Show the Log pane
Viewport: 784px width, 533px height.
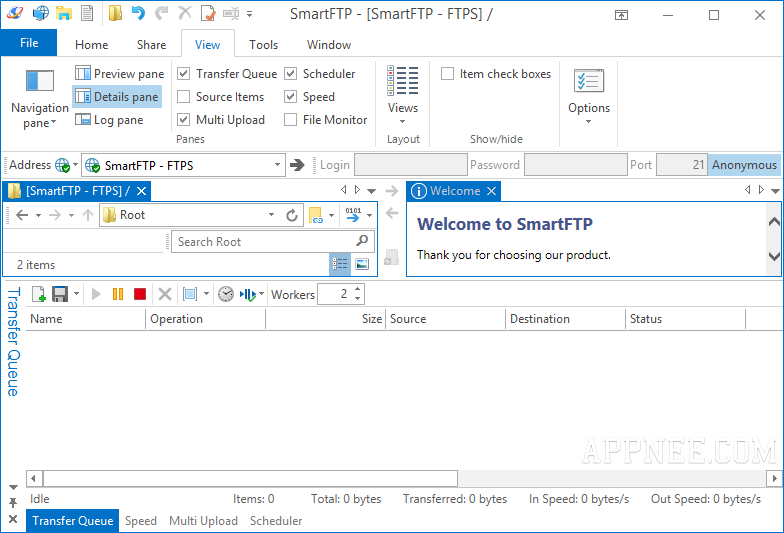tap(109, 120)
